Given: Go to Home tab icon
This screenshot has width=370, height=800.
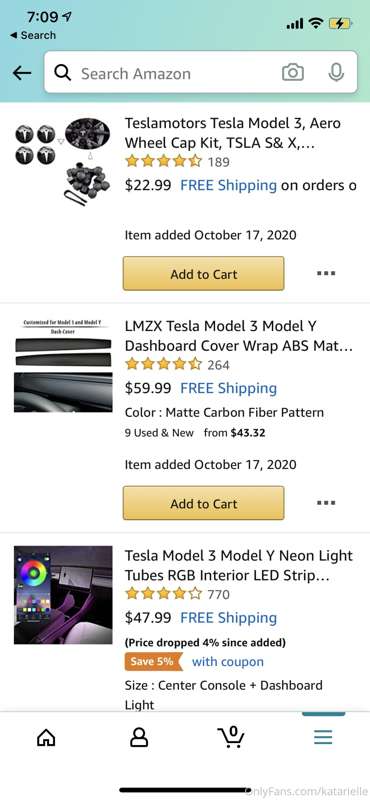Looking at the screenshot, I should pos(46,737).
